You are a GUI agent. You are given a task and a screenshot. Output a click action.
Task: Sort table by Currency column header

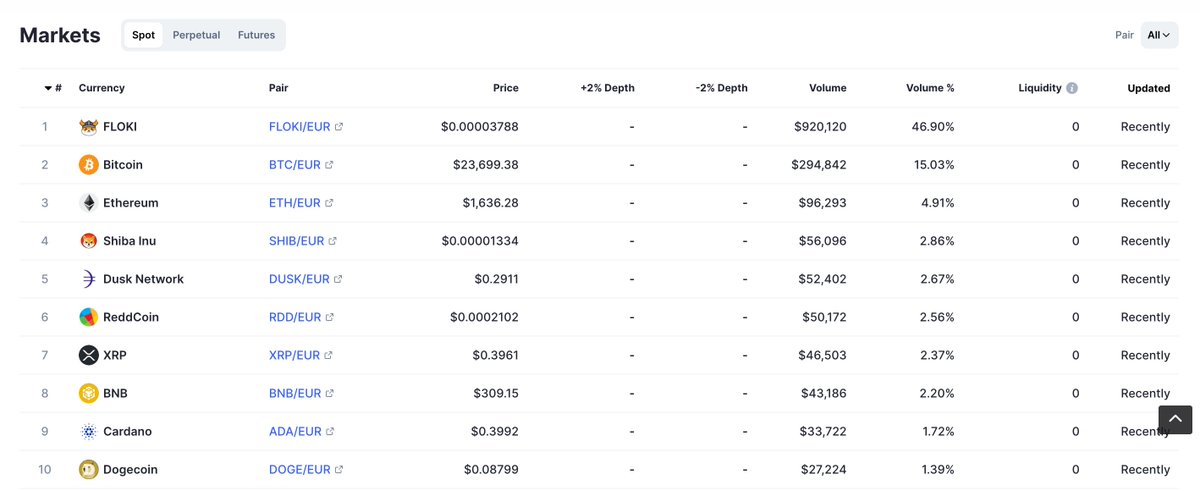point(102,88)
